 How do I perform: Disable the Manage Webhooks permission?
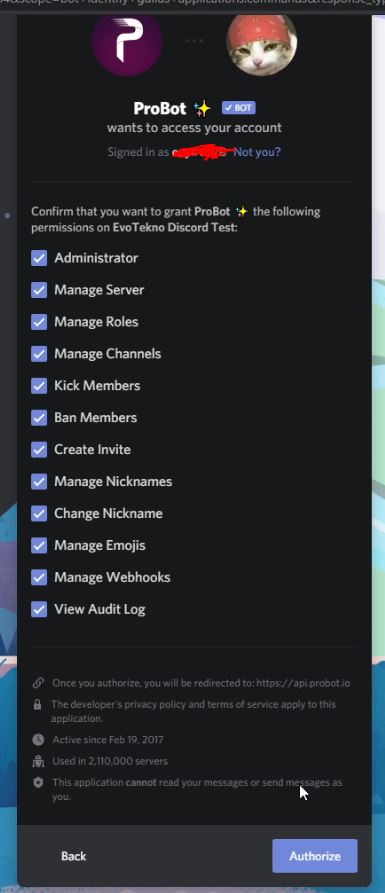point(39,577)
